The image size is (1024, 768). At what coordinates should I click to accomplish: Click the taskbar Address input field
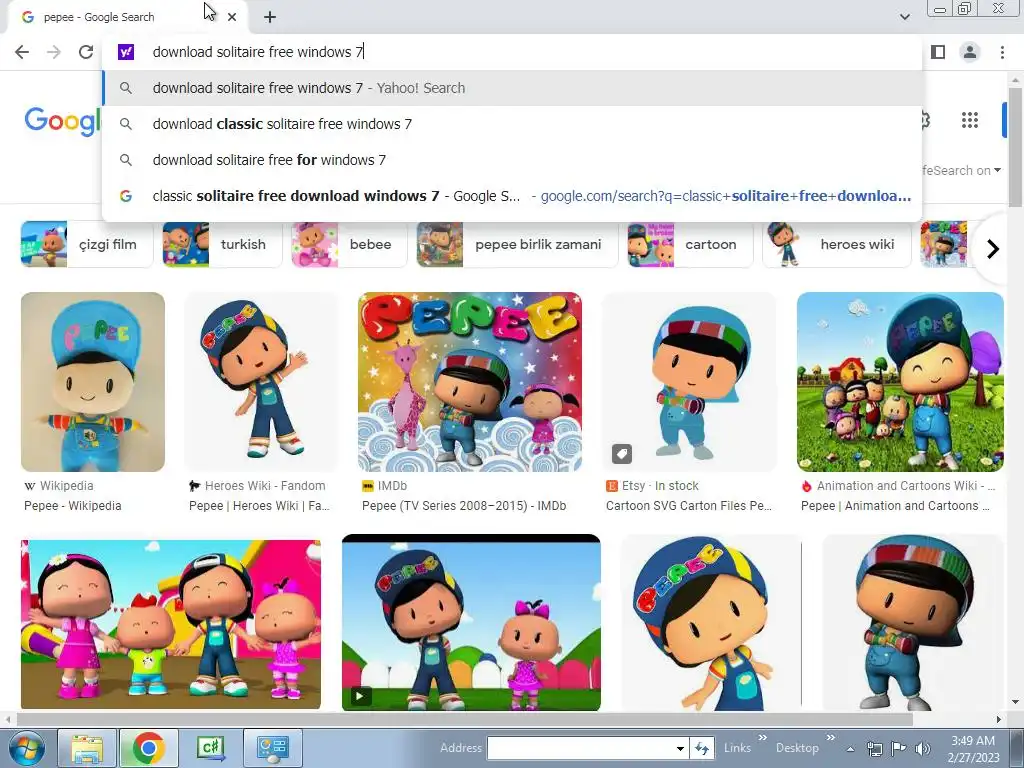580,748
